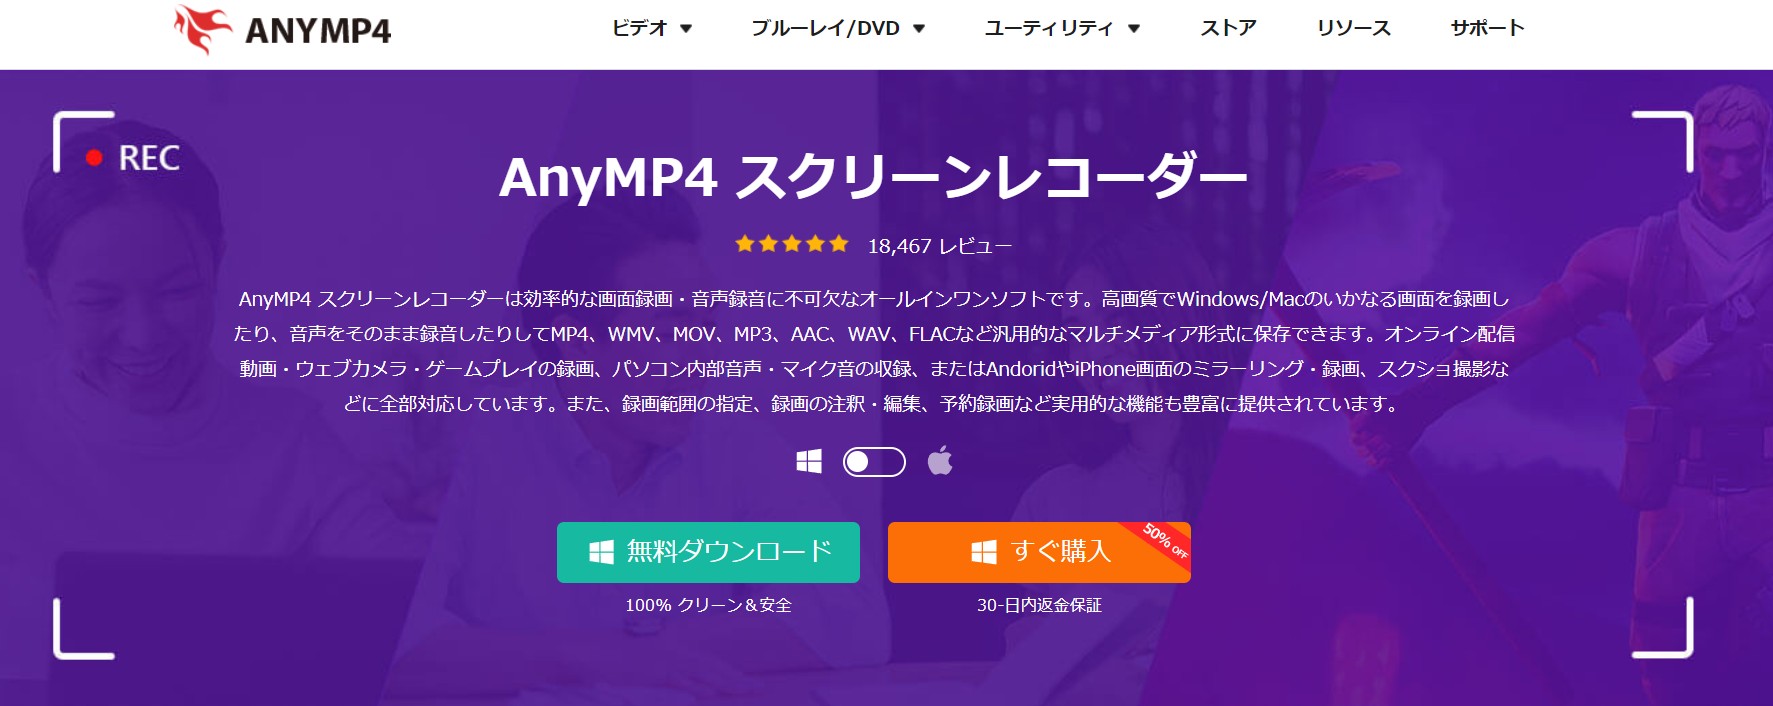
Task: Click the AnyMP4 flame logo
Action: [x=203, y=29]
